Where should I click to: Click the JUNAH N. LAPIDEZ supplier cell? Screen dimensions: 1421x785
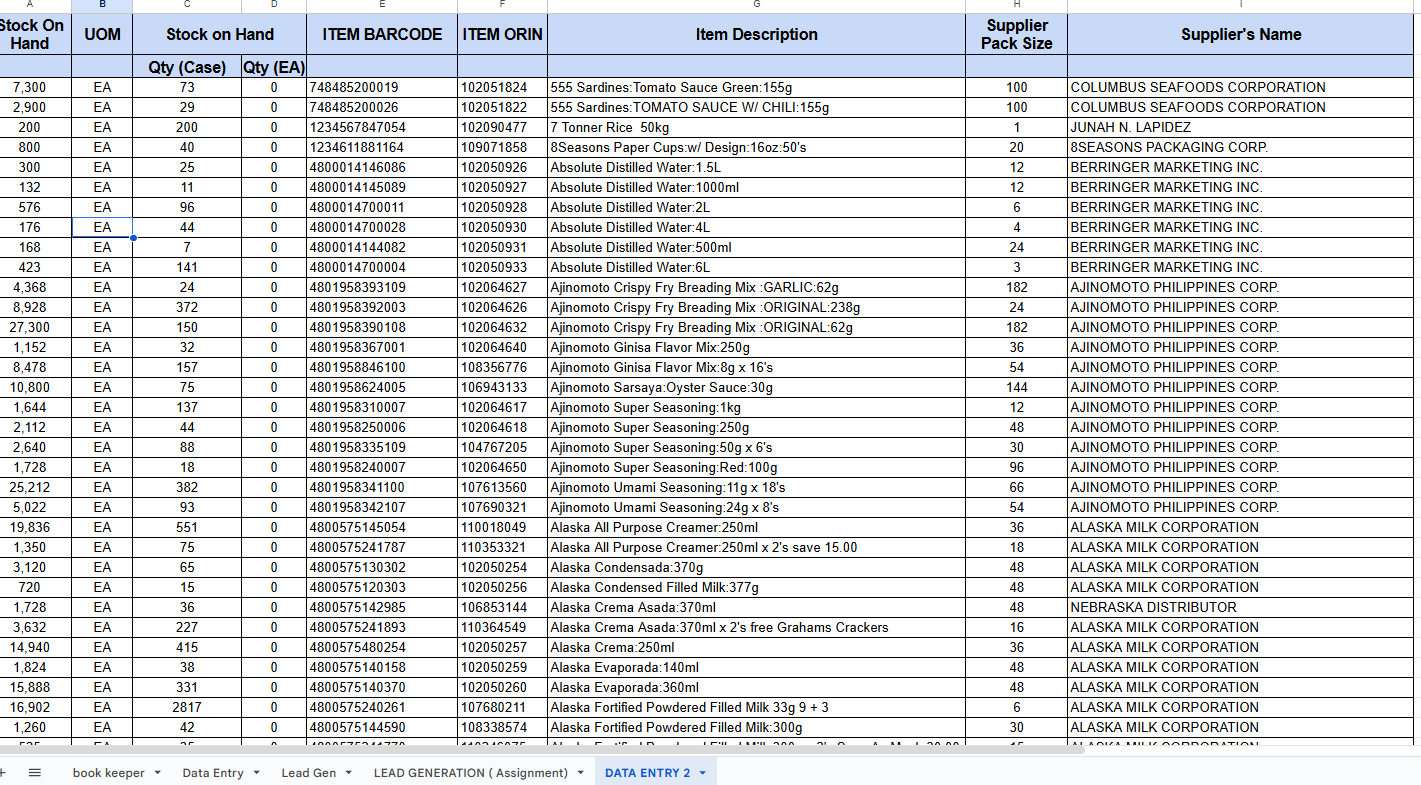coord(1241,127)
